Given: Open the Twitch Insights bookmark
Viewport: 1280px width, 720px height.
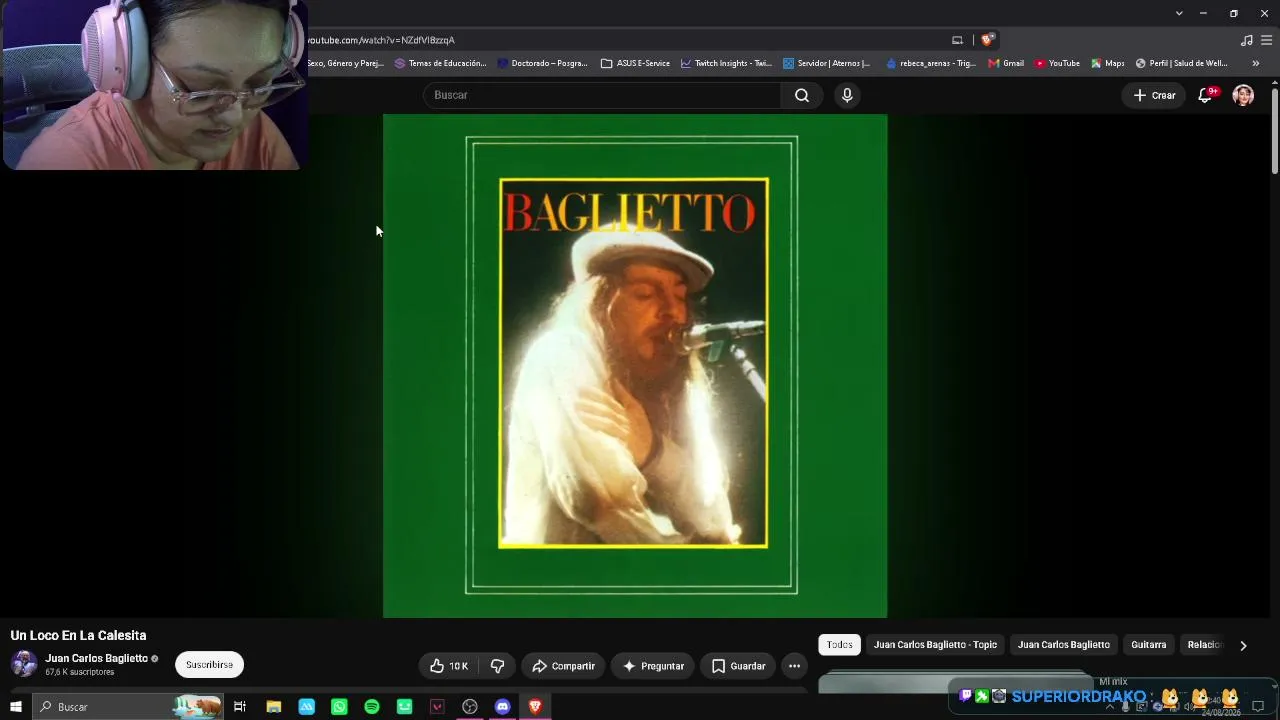Looking at the screenshot, I should [x=726, y=63].
